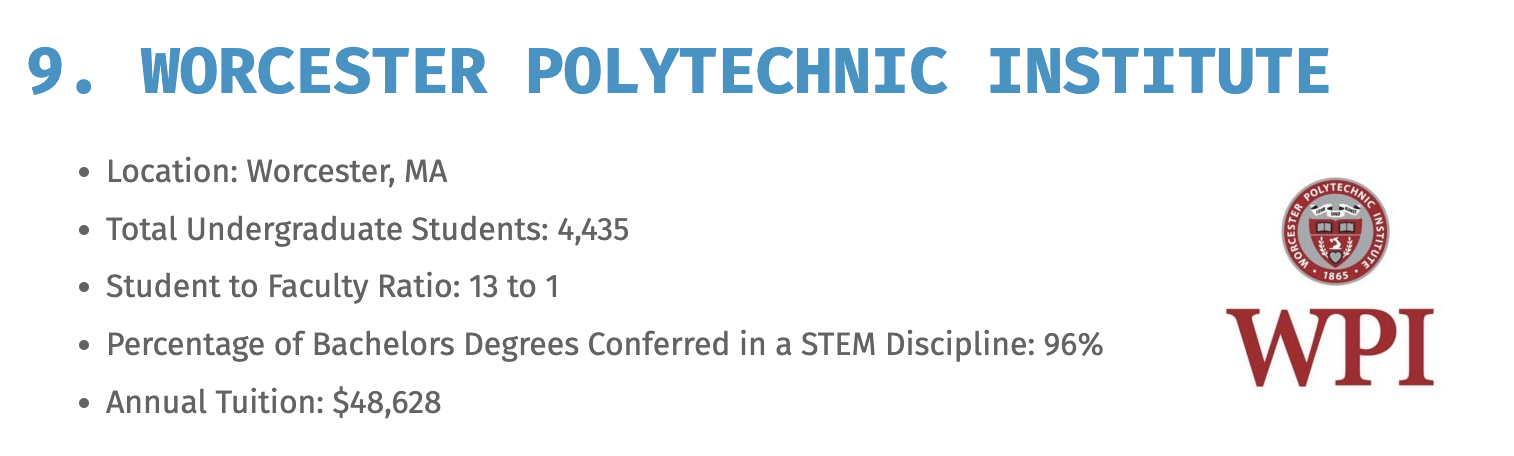Click the 4,435 student count value
1514x456 pixels.
pyautogui.click(x=592, y=231)
